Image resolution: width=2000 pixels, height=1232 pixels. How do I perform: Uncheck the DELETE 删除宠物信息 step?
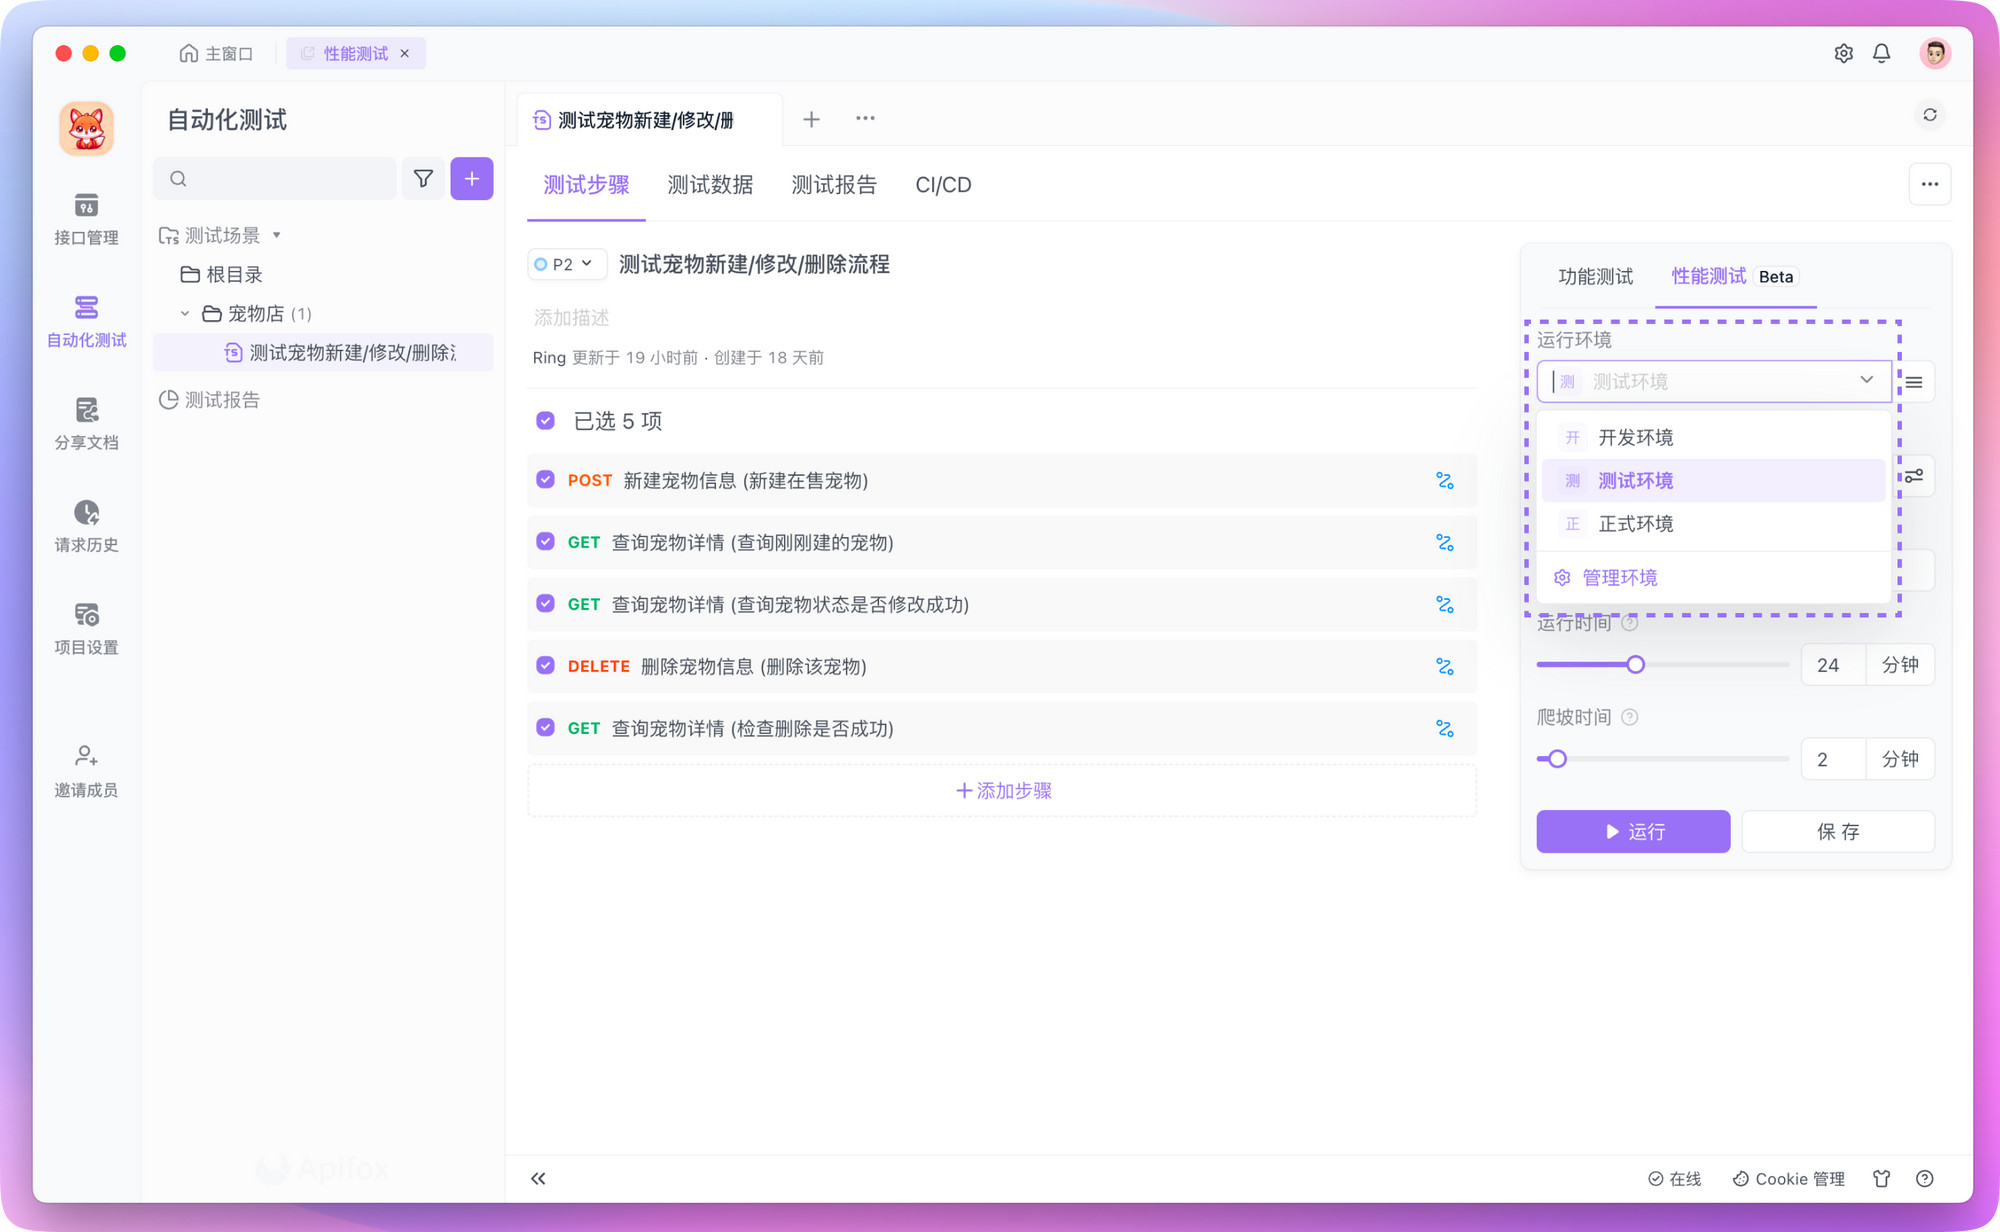pos(545,666)
